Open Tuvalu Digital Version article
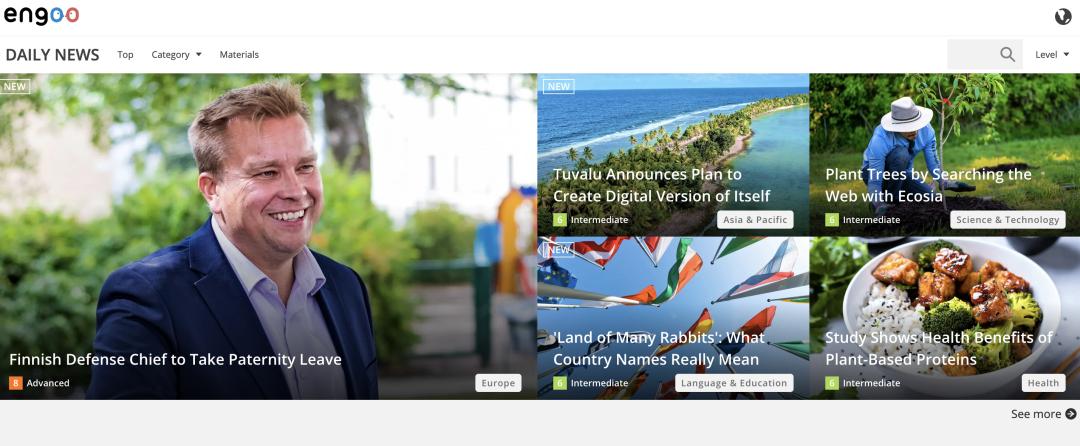 [661, 185]
